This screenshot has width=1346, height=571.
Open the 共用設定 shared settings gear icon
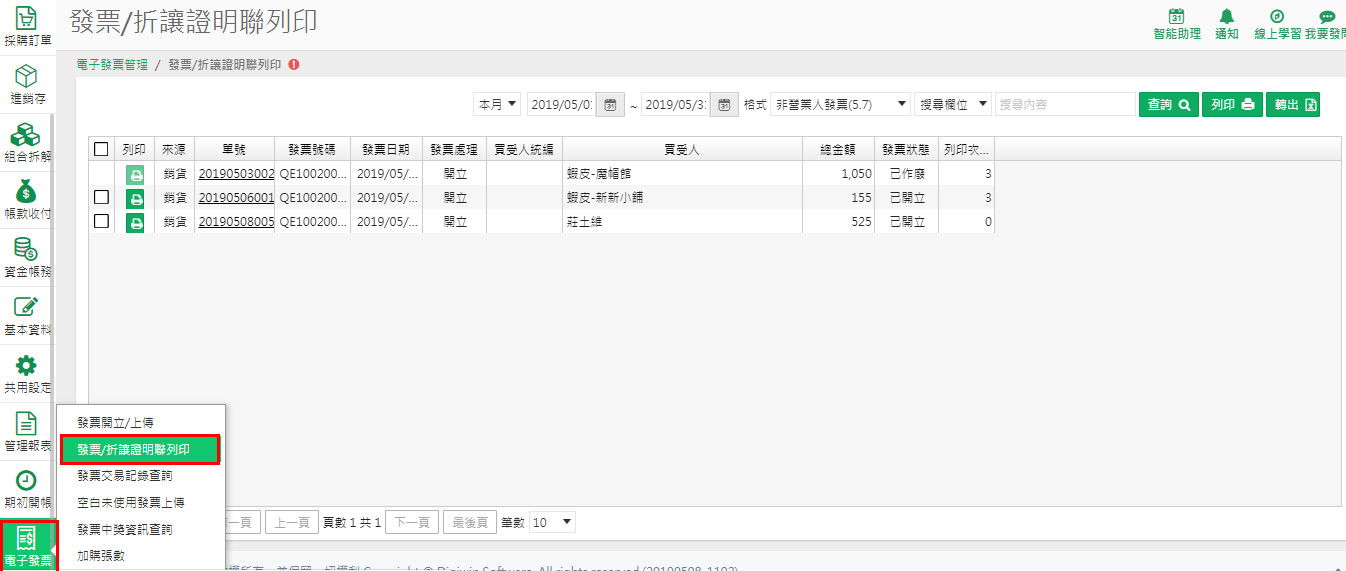tap(26, 373)
